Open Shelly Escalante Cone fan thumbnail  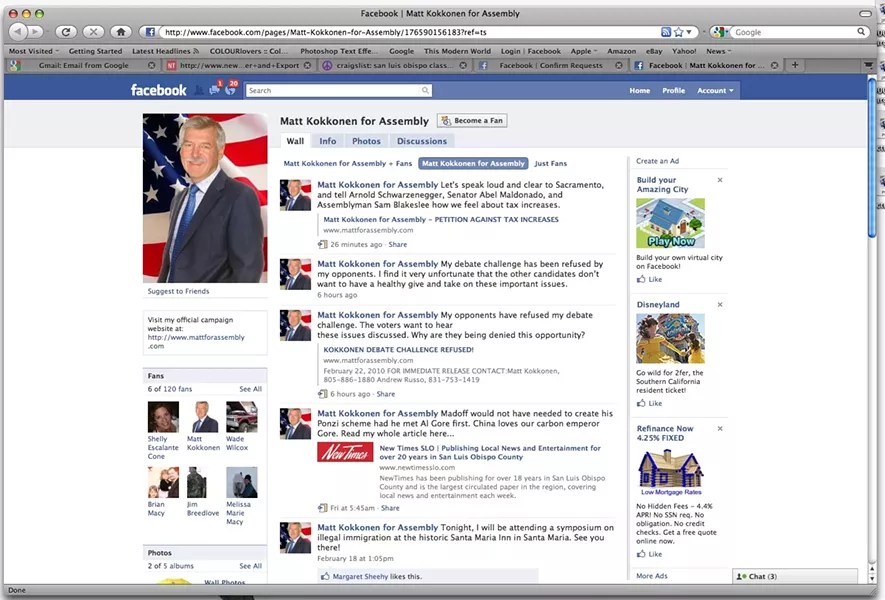click(163, 417)
